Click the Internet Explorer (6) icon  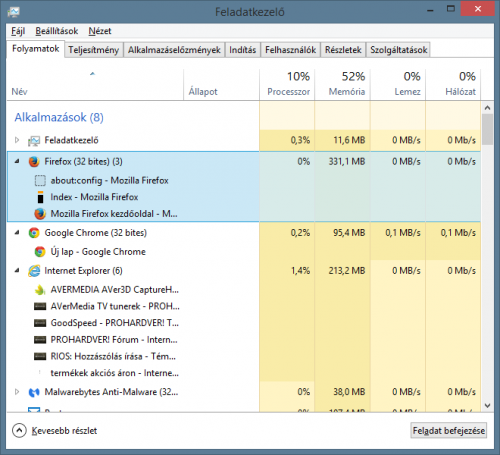click(x=34, y=271)
